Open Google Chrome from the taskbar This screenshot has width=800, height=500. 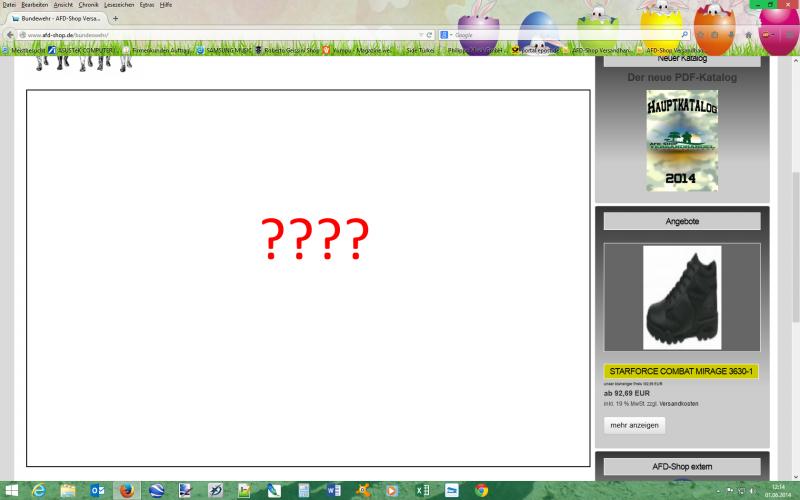tap(481, 490)
